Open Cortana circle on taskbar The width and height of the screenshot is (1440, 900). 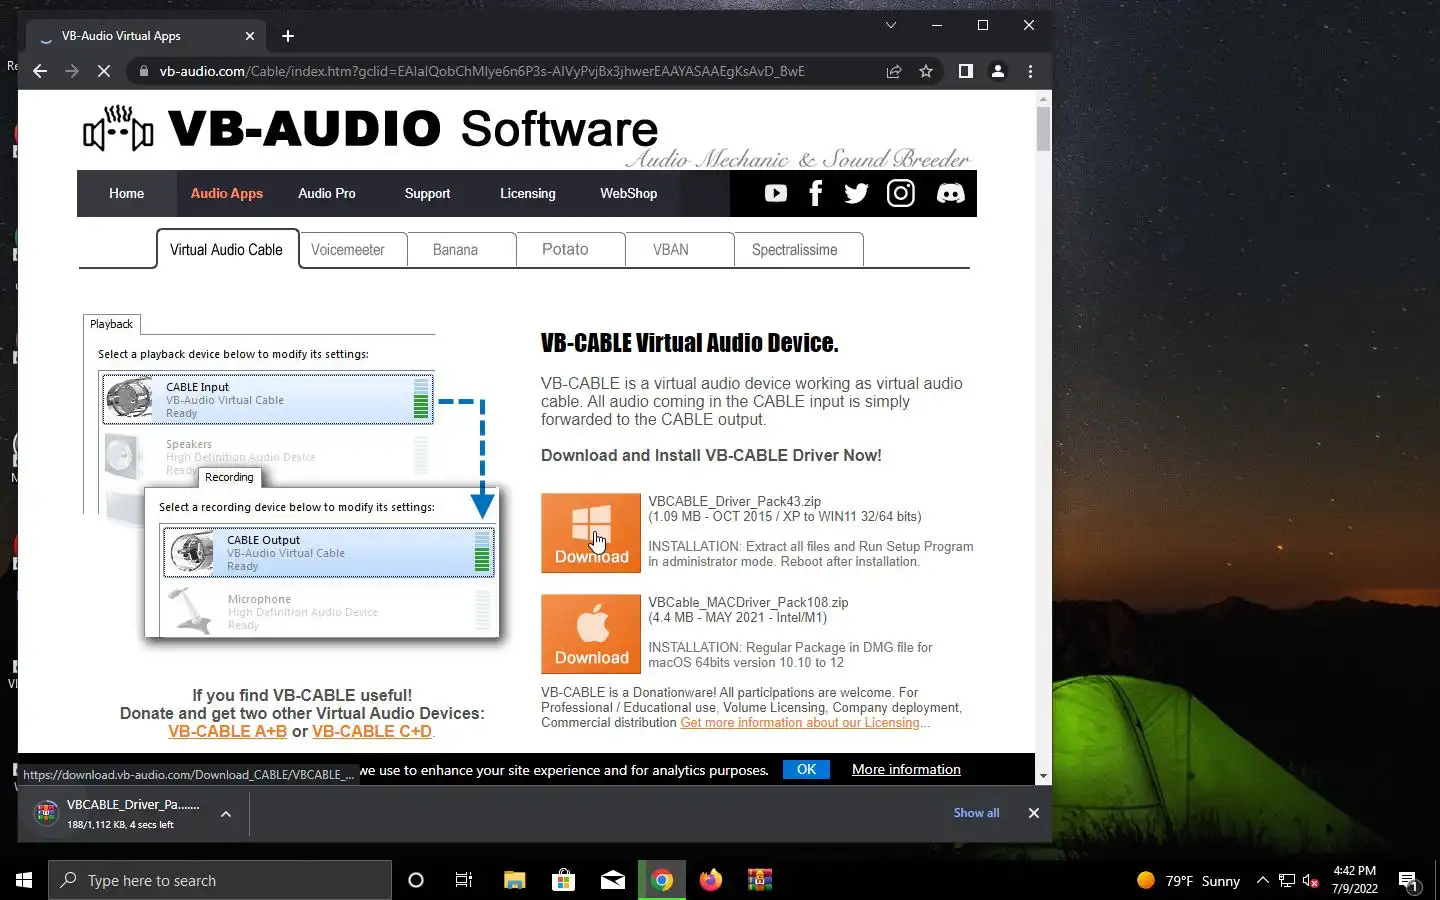(416, 880)
